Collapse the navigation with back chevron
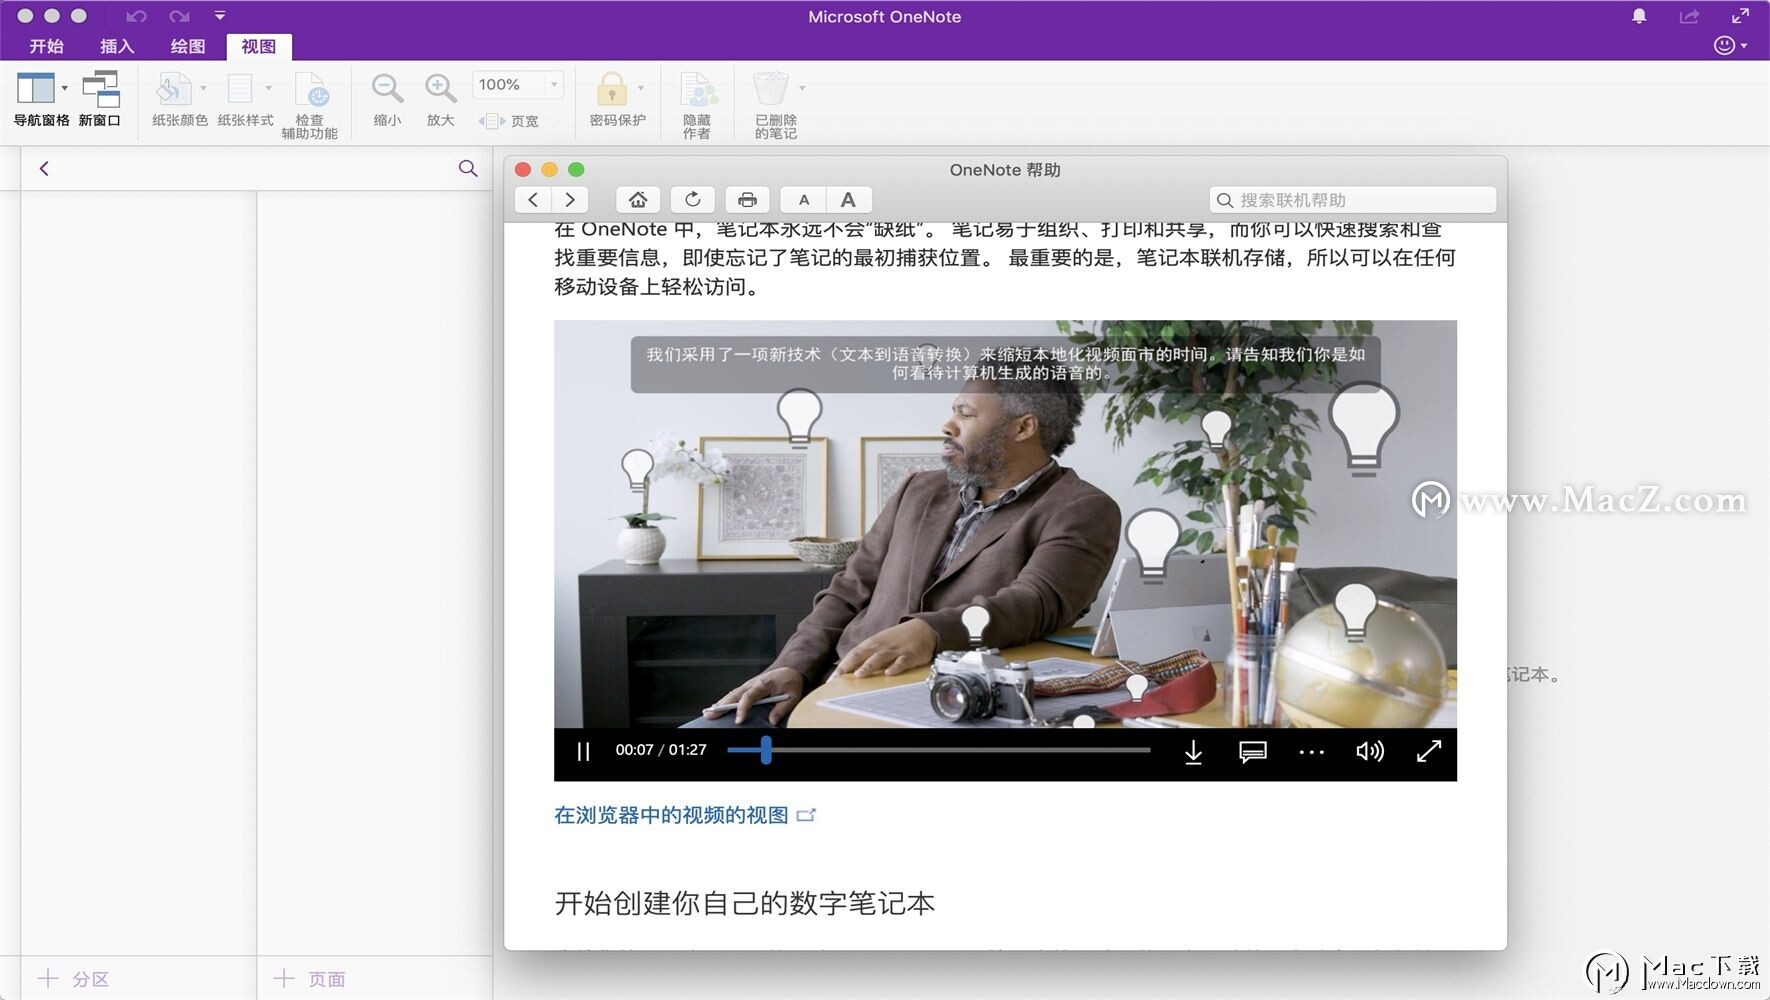Image resolution: width=1770 pixels, height=1000 pixels. click(44, 168)
